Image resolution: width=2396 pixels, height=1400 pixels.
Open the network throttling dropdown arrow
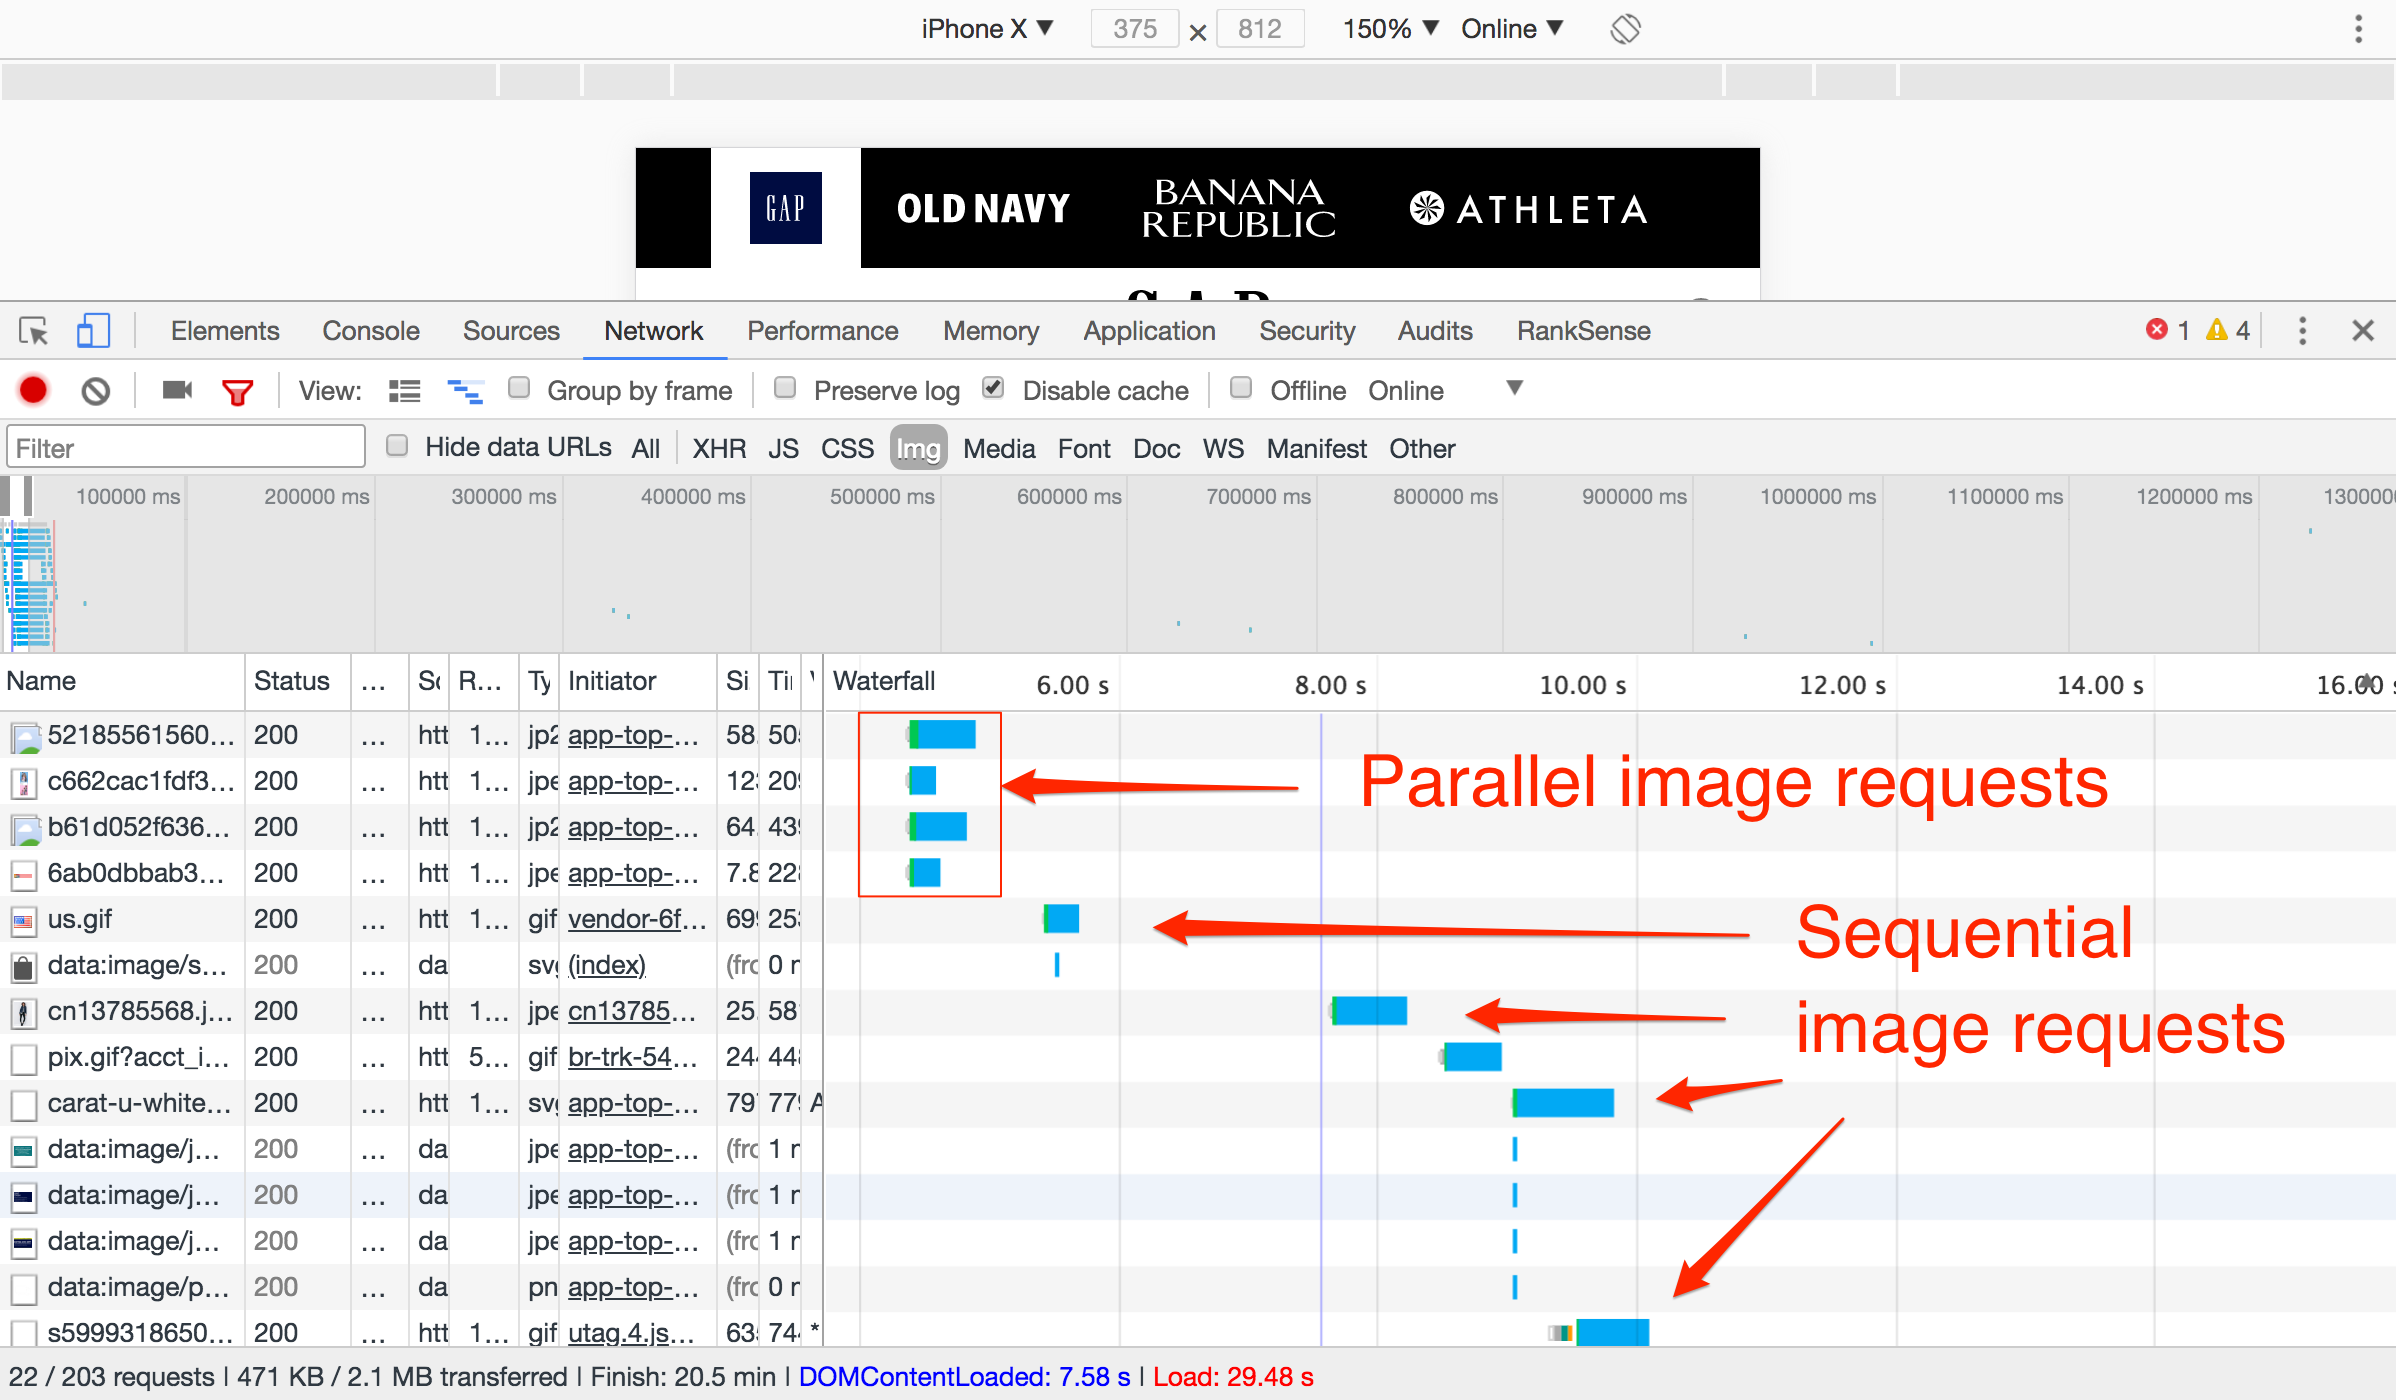(1514, 388)
